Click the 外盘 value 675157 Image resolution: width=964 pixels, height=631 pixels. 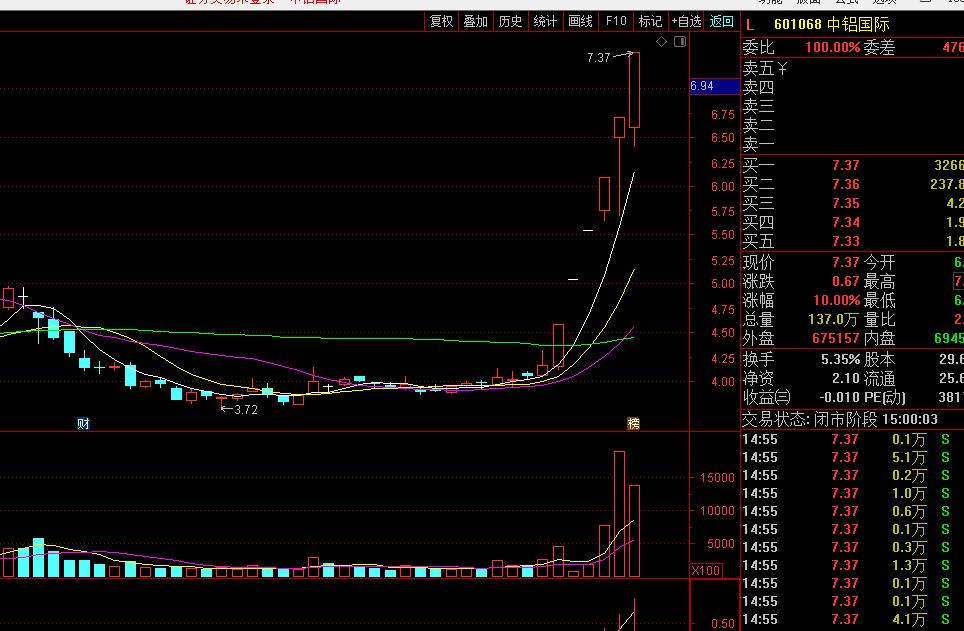[836, 339]
